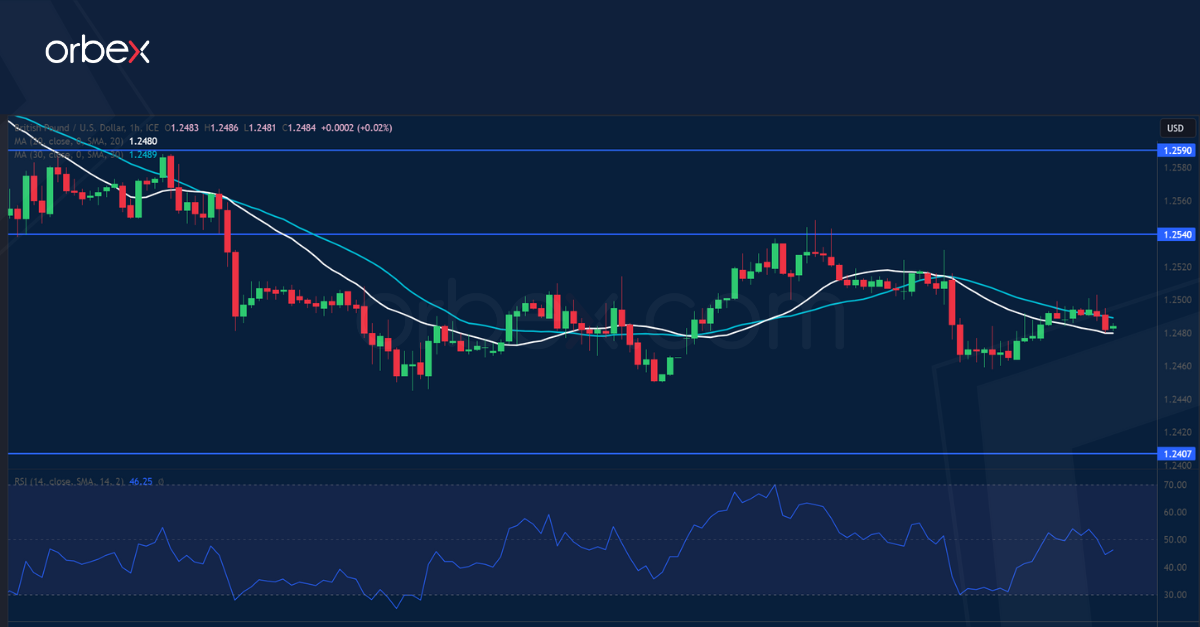Screen dimensions: 1200x627
Task: Click the RSI 50.00 axis label
Action: point(1175,540)
